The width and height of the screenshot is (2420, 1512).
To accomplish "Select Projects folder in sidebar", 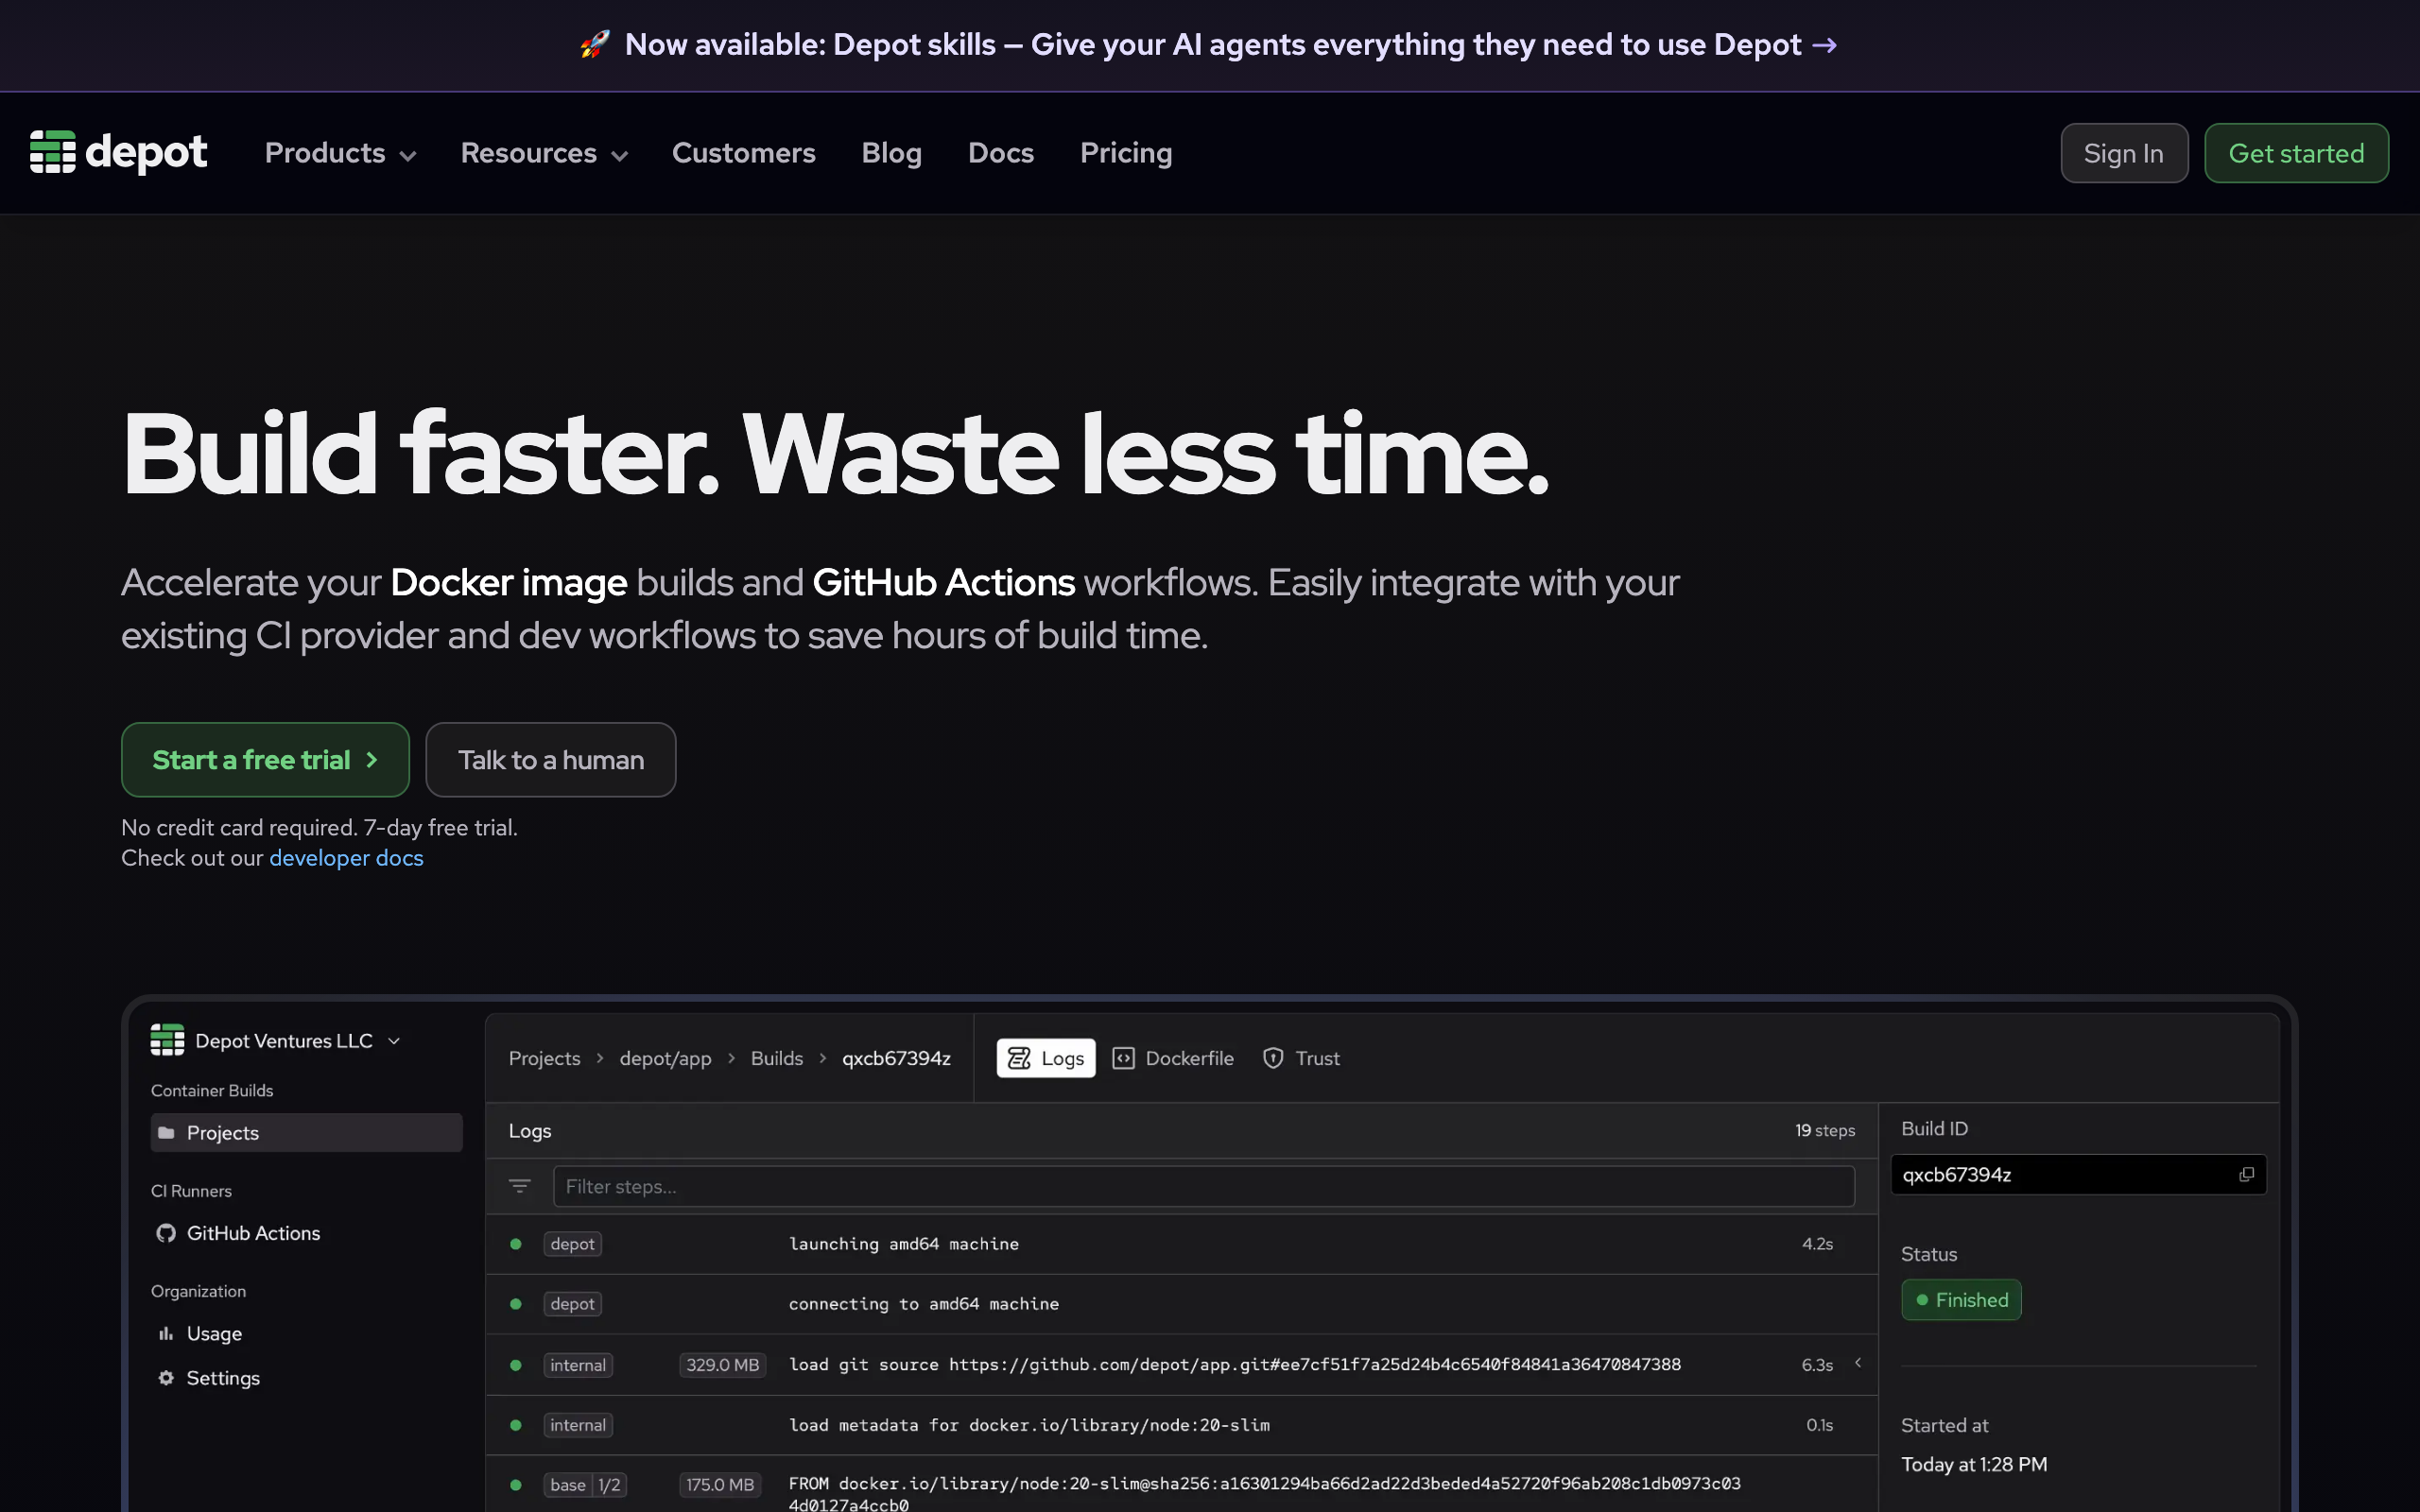I will click(222, 1133).
